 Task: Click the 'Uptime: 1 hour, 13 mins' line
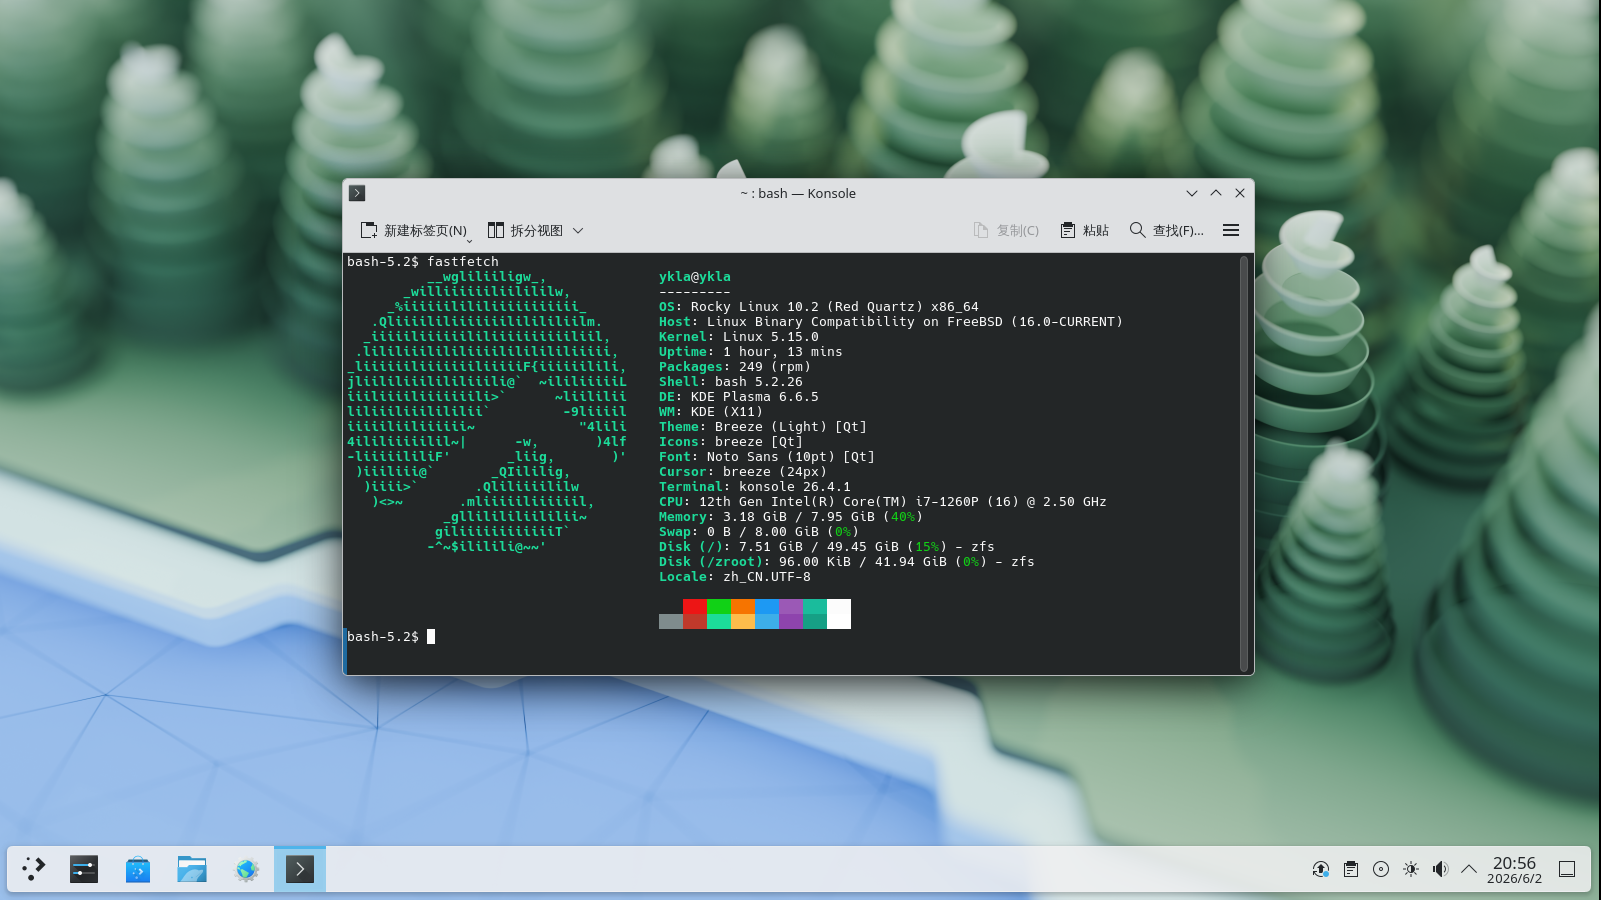pyautogui.click(x=751, y=352)
